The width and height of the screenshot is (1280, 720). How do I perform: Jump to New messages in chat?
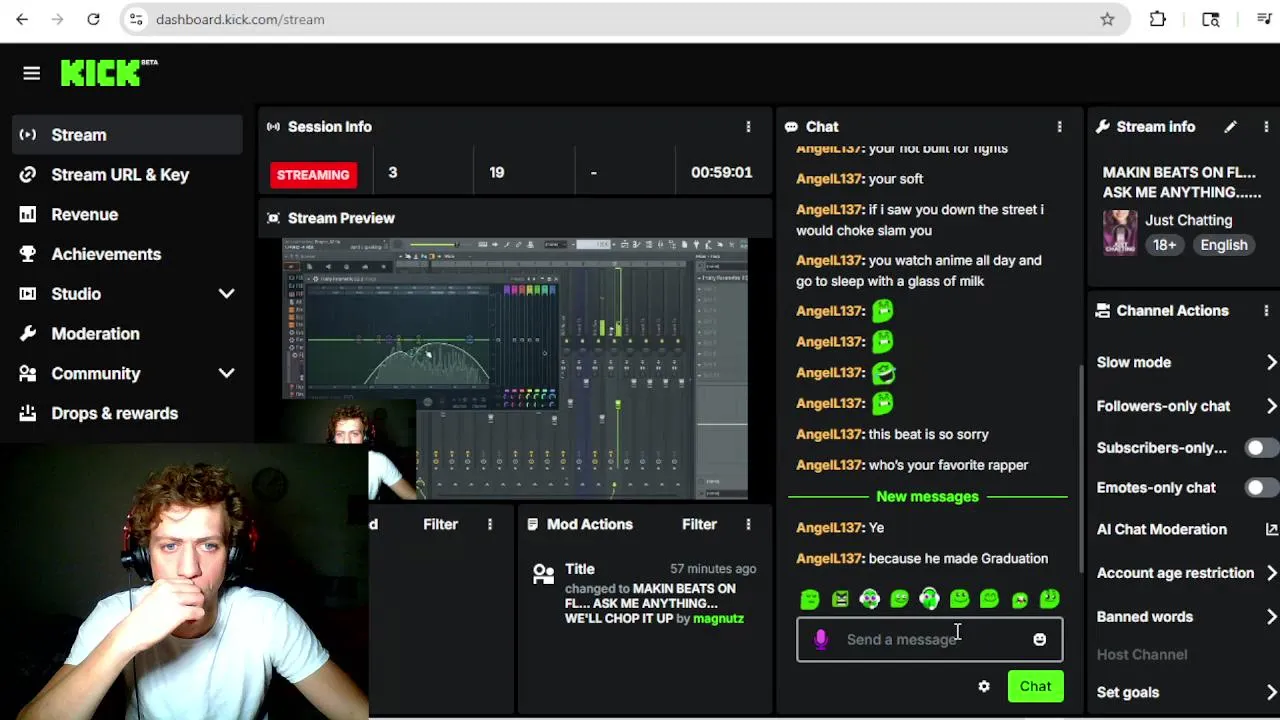[x=927, y=496]
